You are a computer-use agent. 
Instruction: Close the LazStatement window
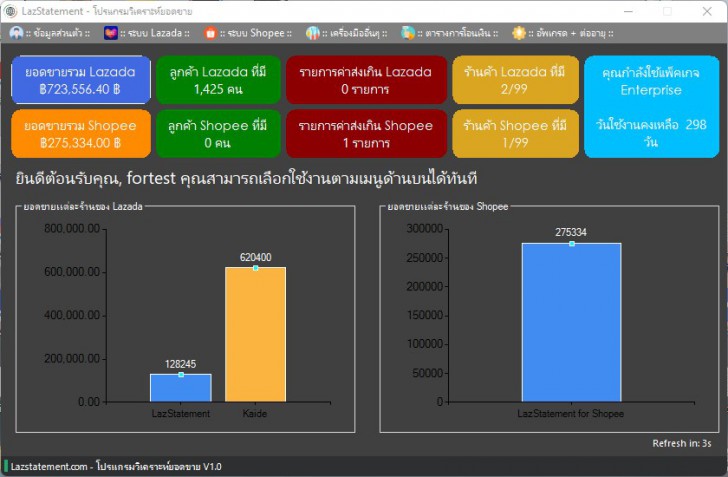pyautogui.click(x=707, y=11)
